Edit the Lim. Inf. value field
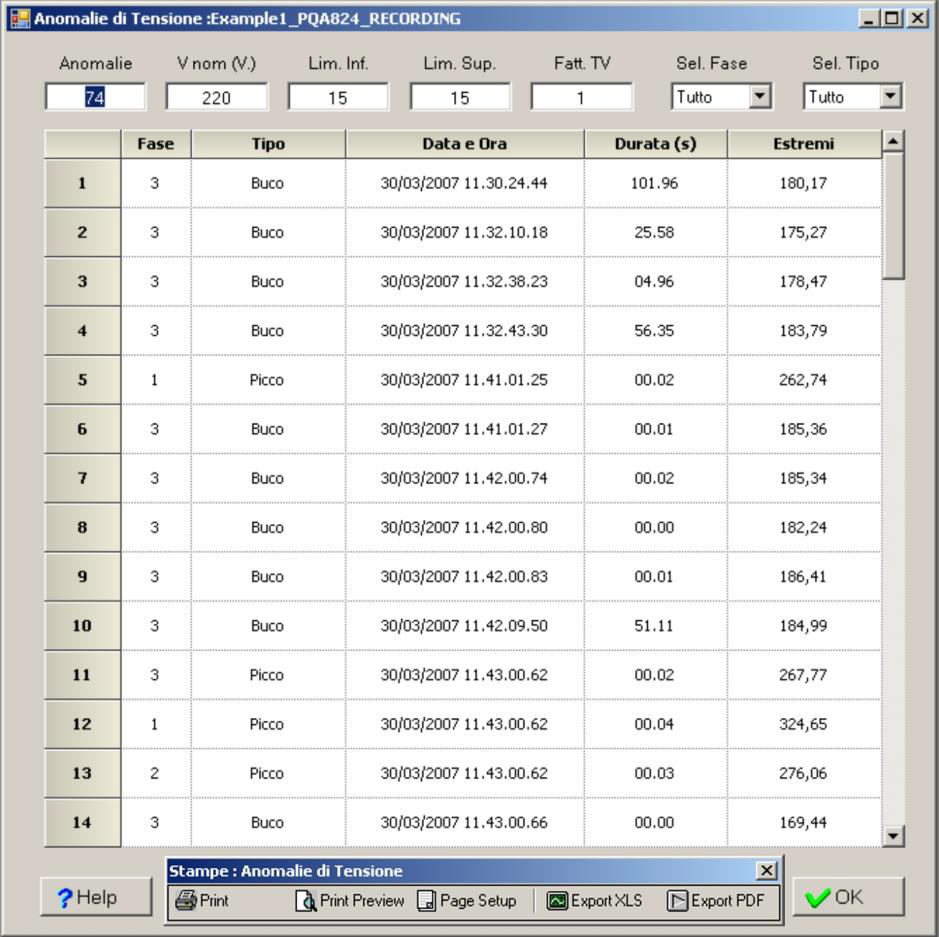The image size is (939, 937). (338, 98)
